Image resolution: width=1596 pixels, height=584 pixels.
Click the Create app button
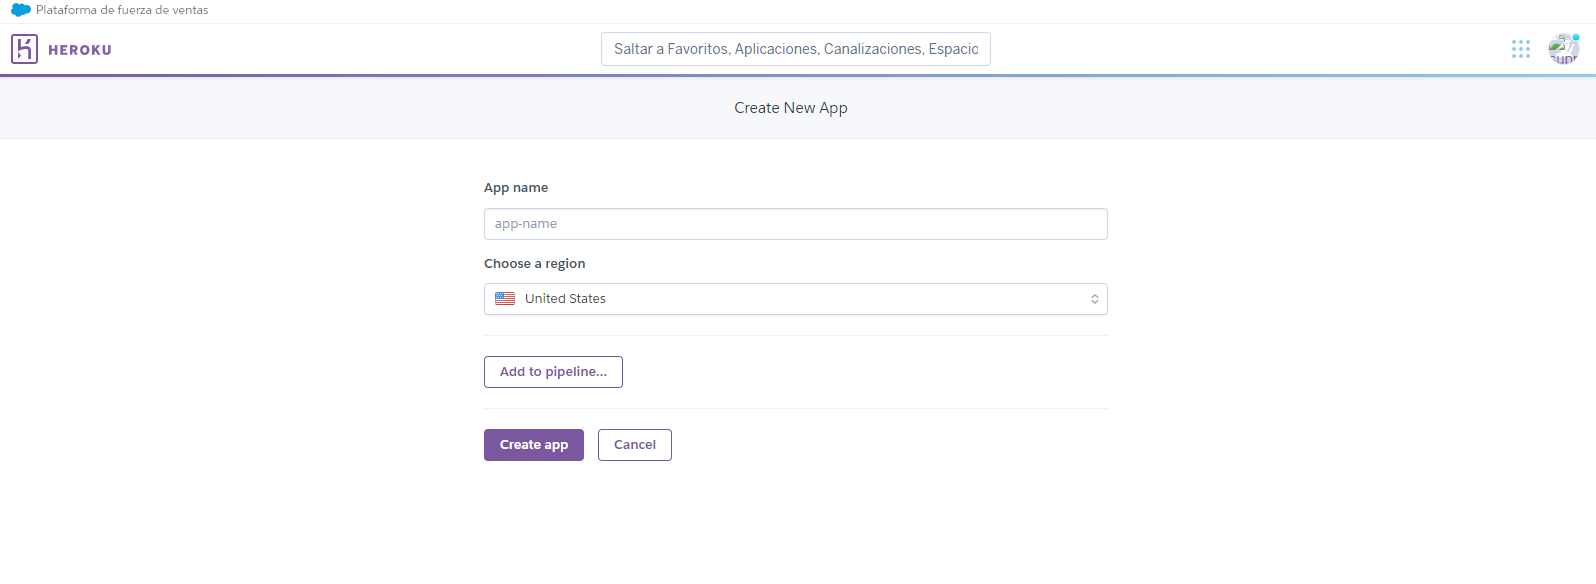point(534,445)
